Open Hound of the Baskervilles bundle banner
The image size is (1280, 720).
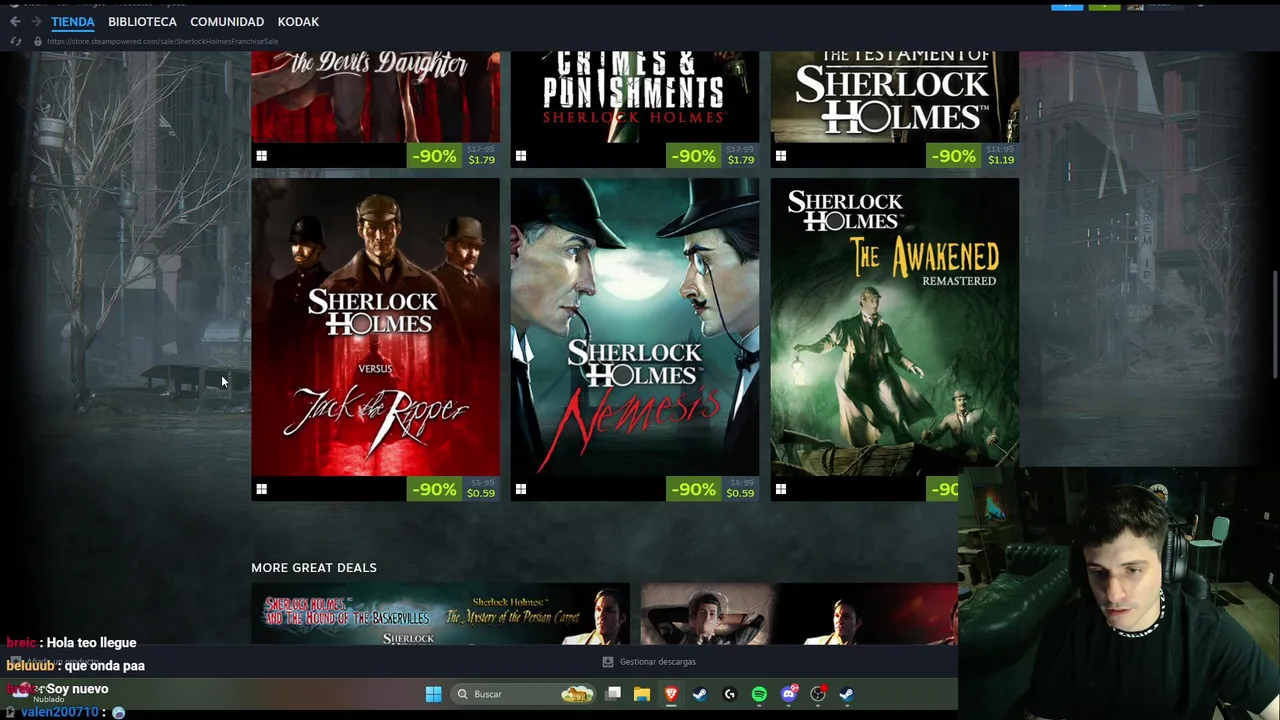point(440,614)
